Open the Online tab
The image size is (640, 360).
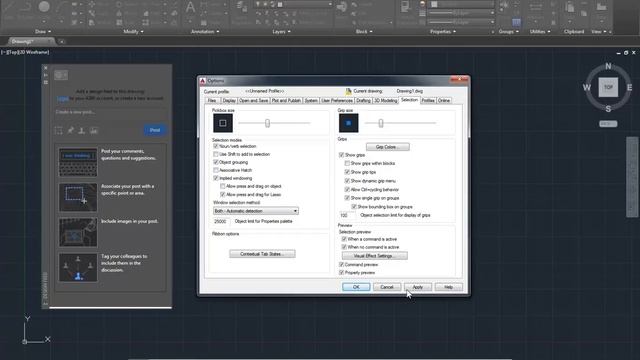[444, 100]
